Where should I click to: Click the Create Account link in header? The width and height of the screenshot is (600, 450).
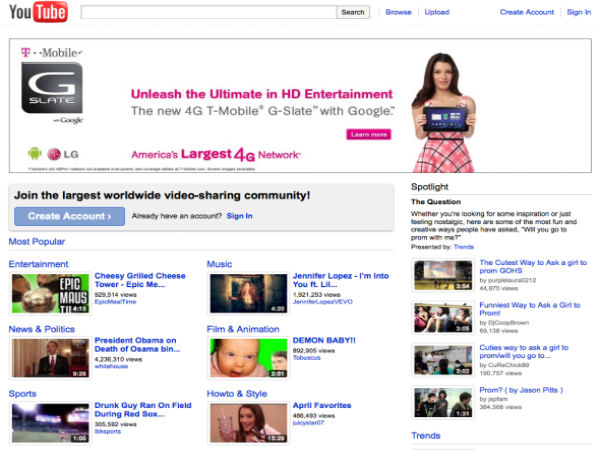526,13
